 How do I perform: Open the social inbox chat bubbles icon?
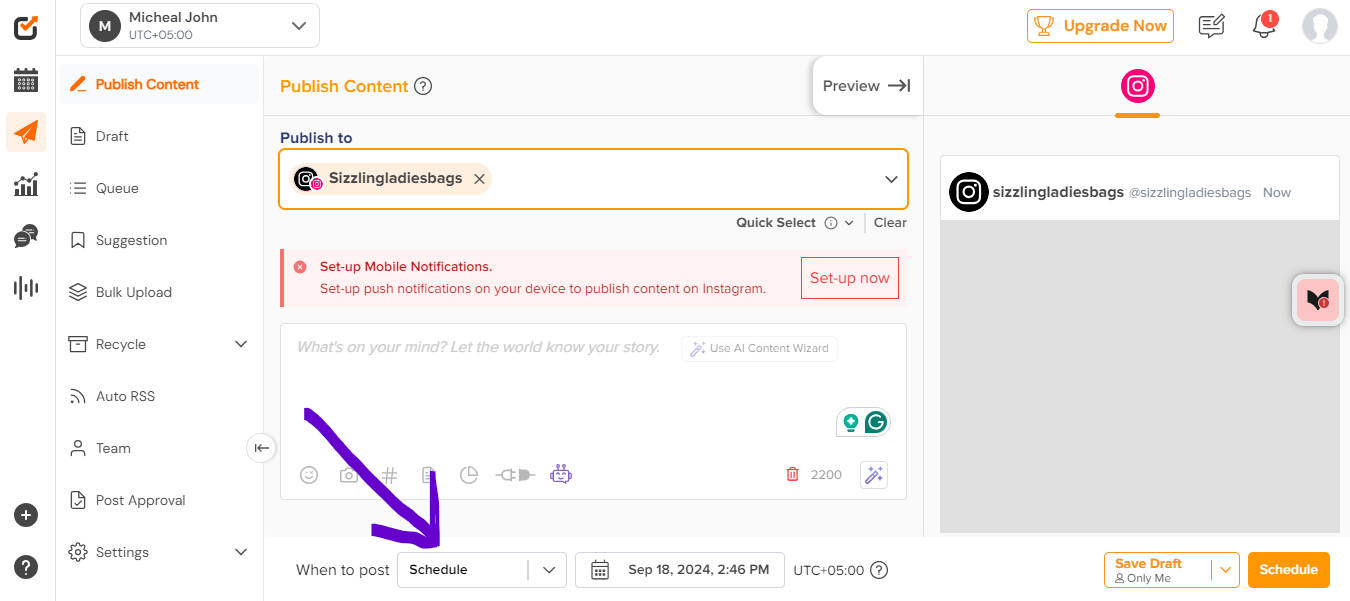click(x=26, y=236)
